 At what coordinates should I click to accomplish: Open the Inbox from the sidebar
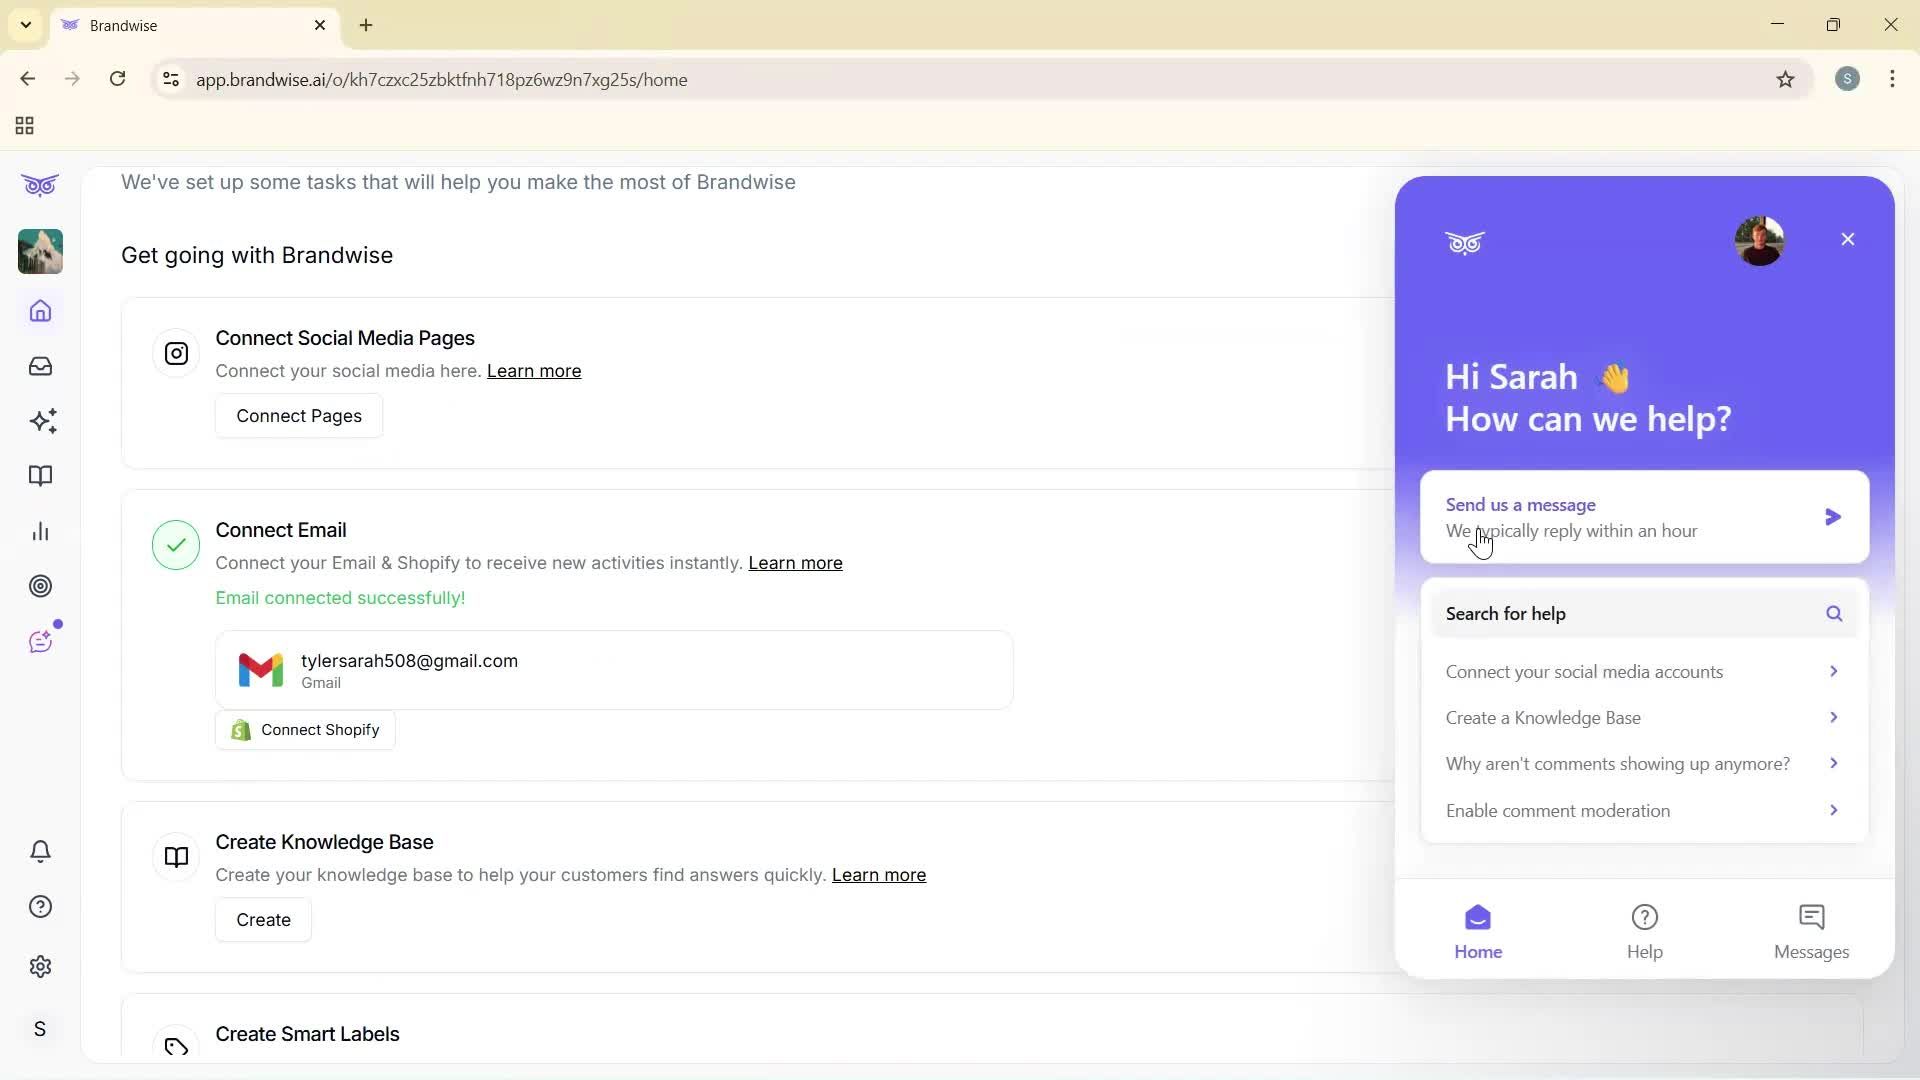tap(40, 366)
